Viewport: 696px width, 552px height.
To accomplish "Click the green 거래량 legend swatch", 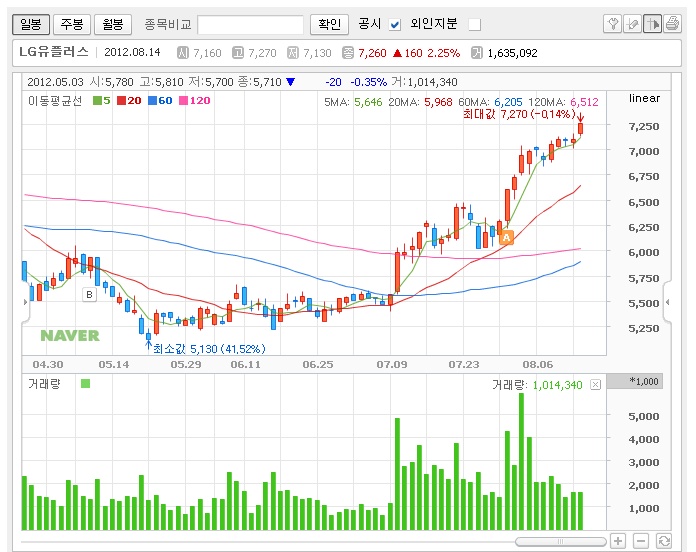I will point(86,384).
